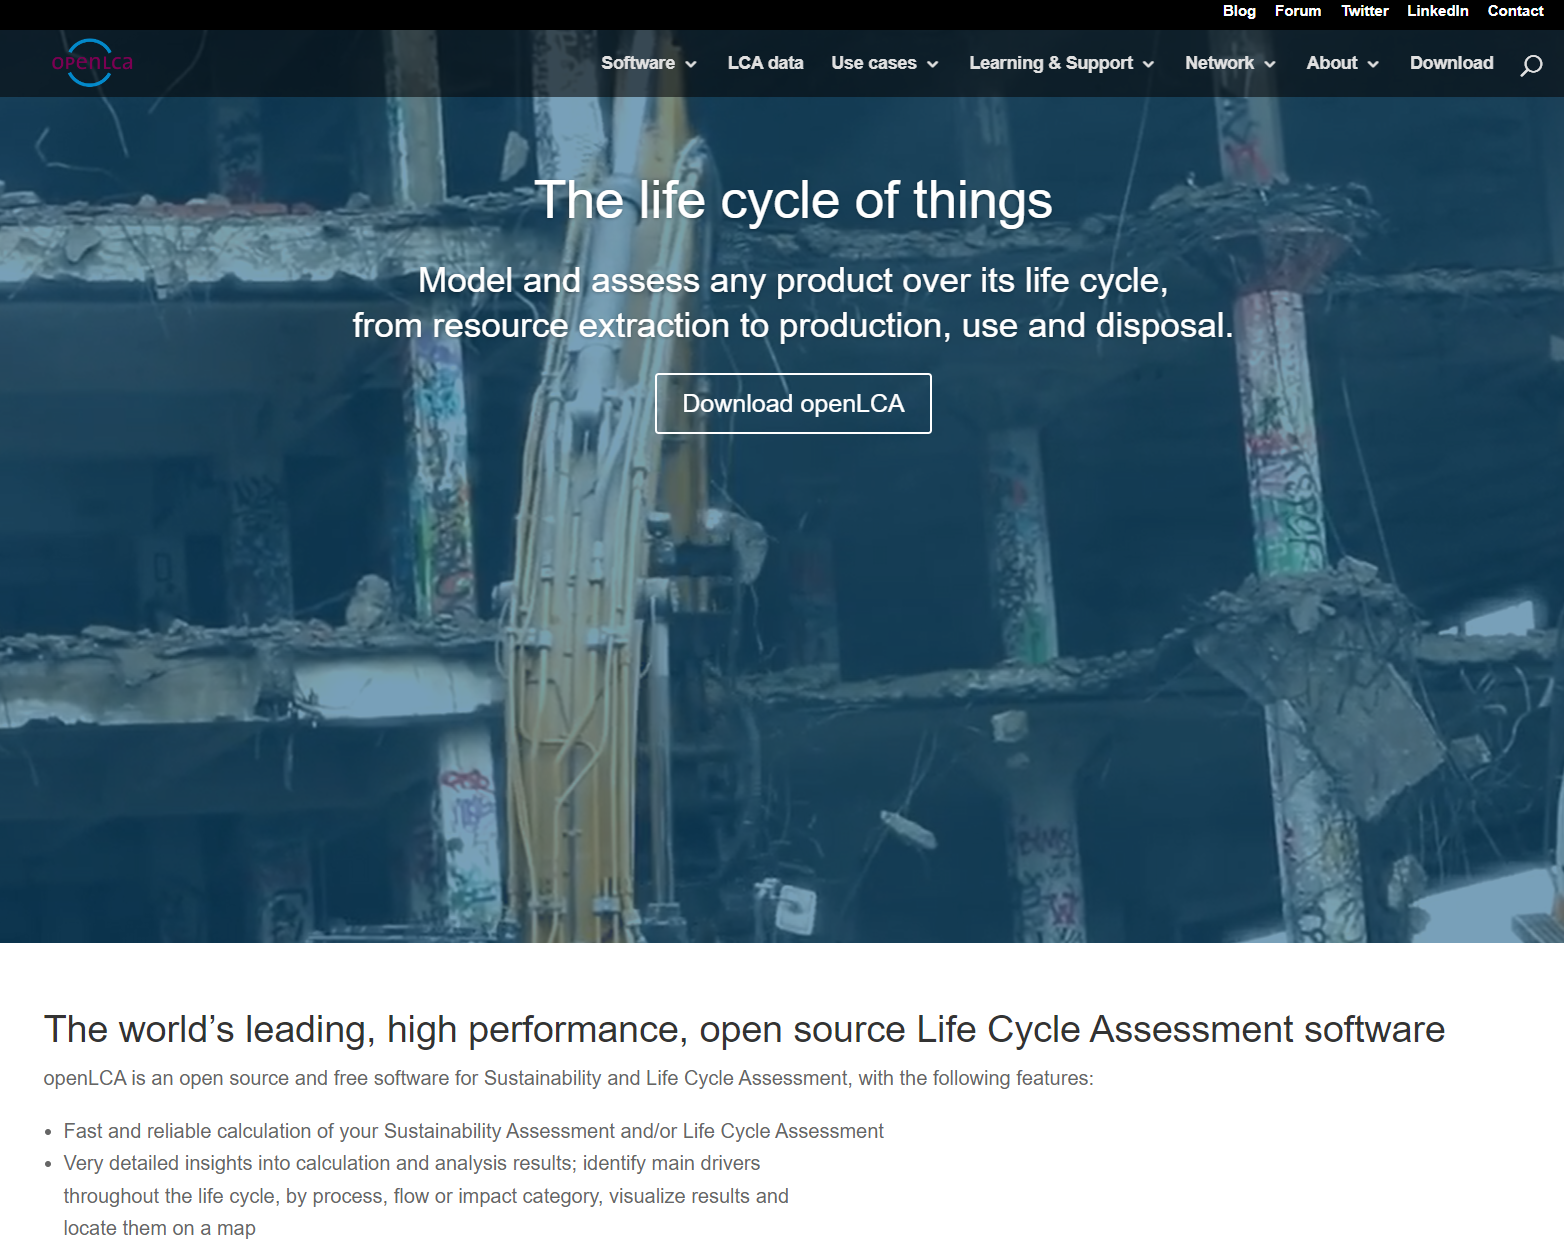The width and height of the screenshot is (1564, 1244).
Task: Click 'The life cycle of things' headline
Action: click(793, 200)
